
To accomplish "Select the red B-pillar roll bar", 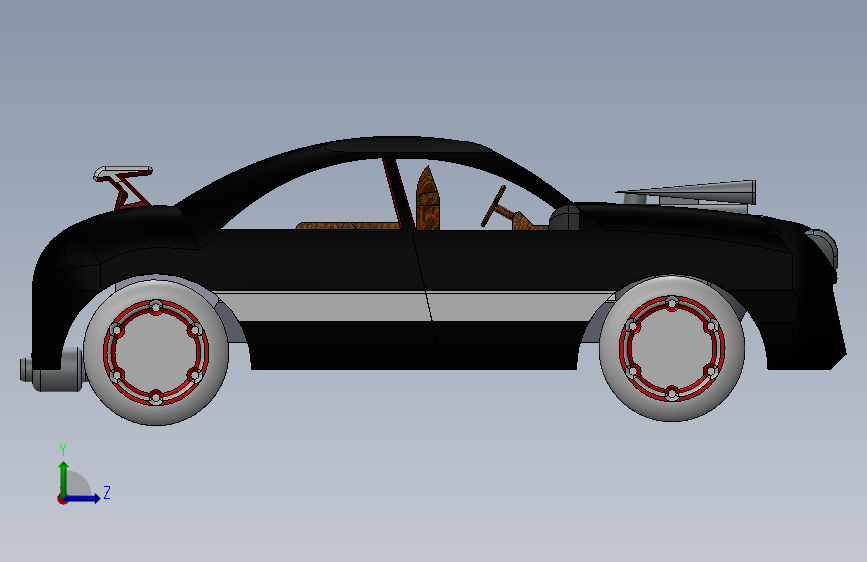I will (398, 194).
